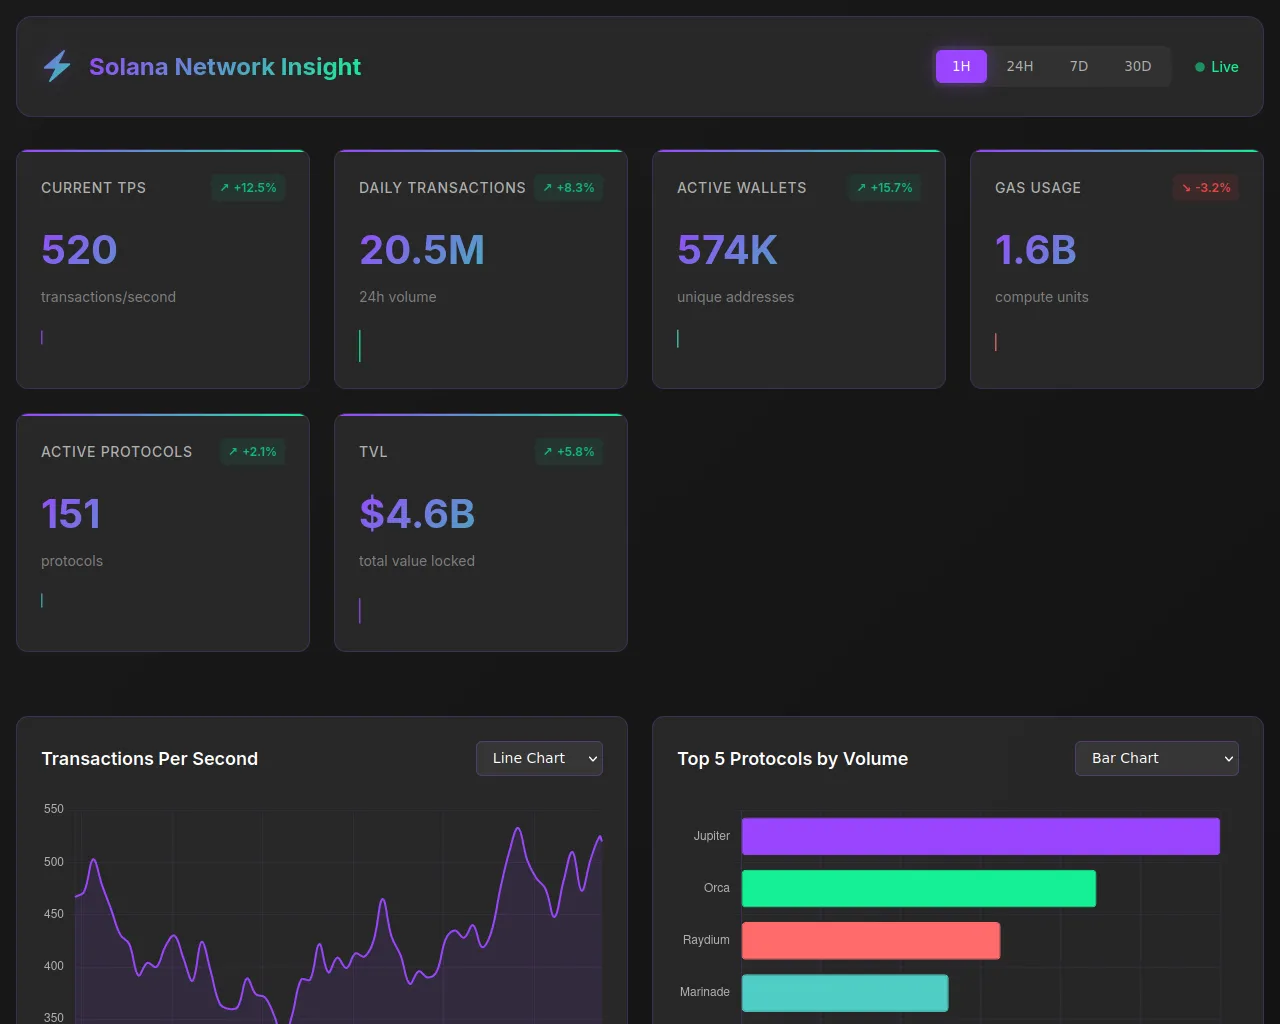Click the $4.6B TVL value
Image resolution: width=1280 pixels, height=1024 pixels.
click(417, 513)
